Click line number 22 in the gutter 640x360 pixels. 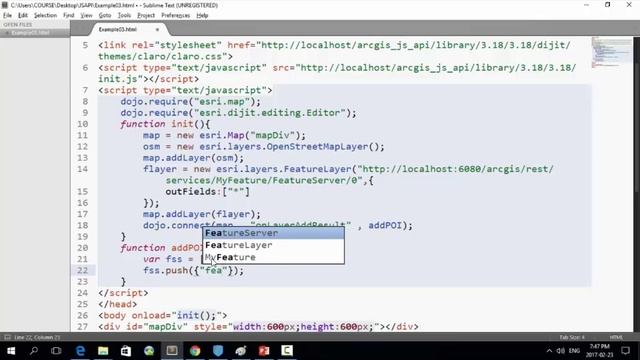point(82,270)
